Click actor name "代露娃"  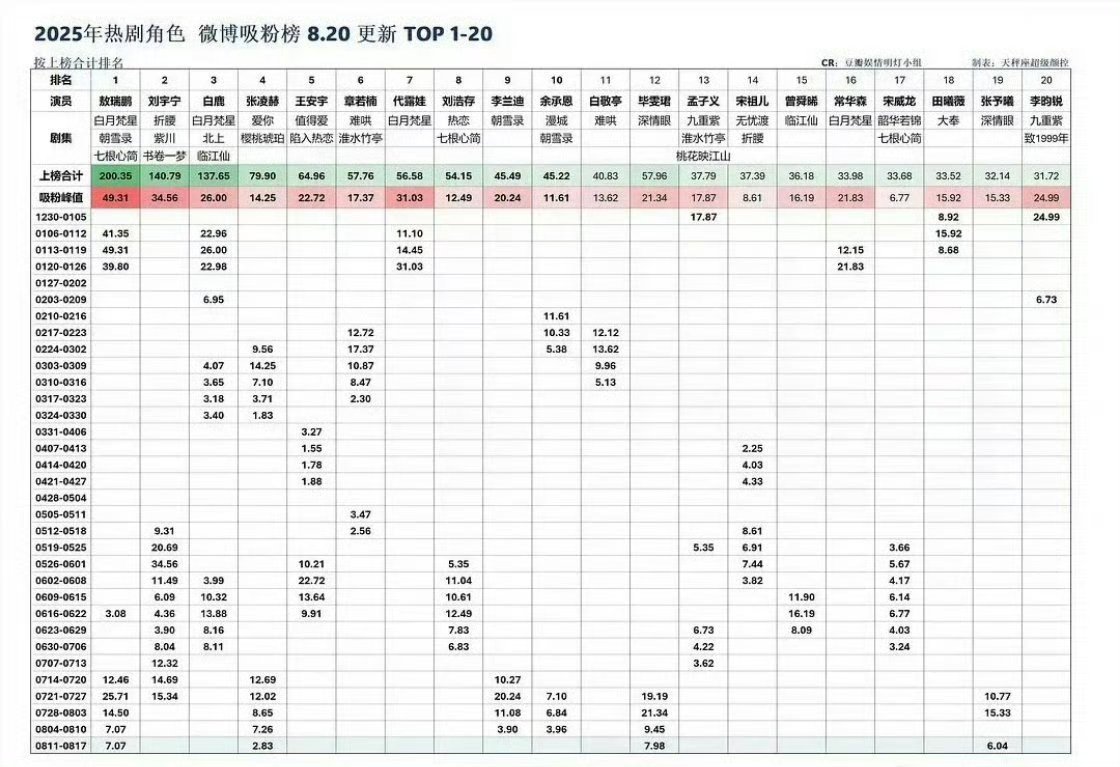pos(409,101)
